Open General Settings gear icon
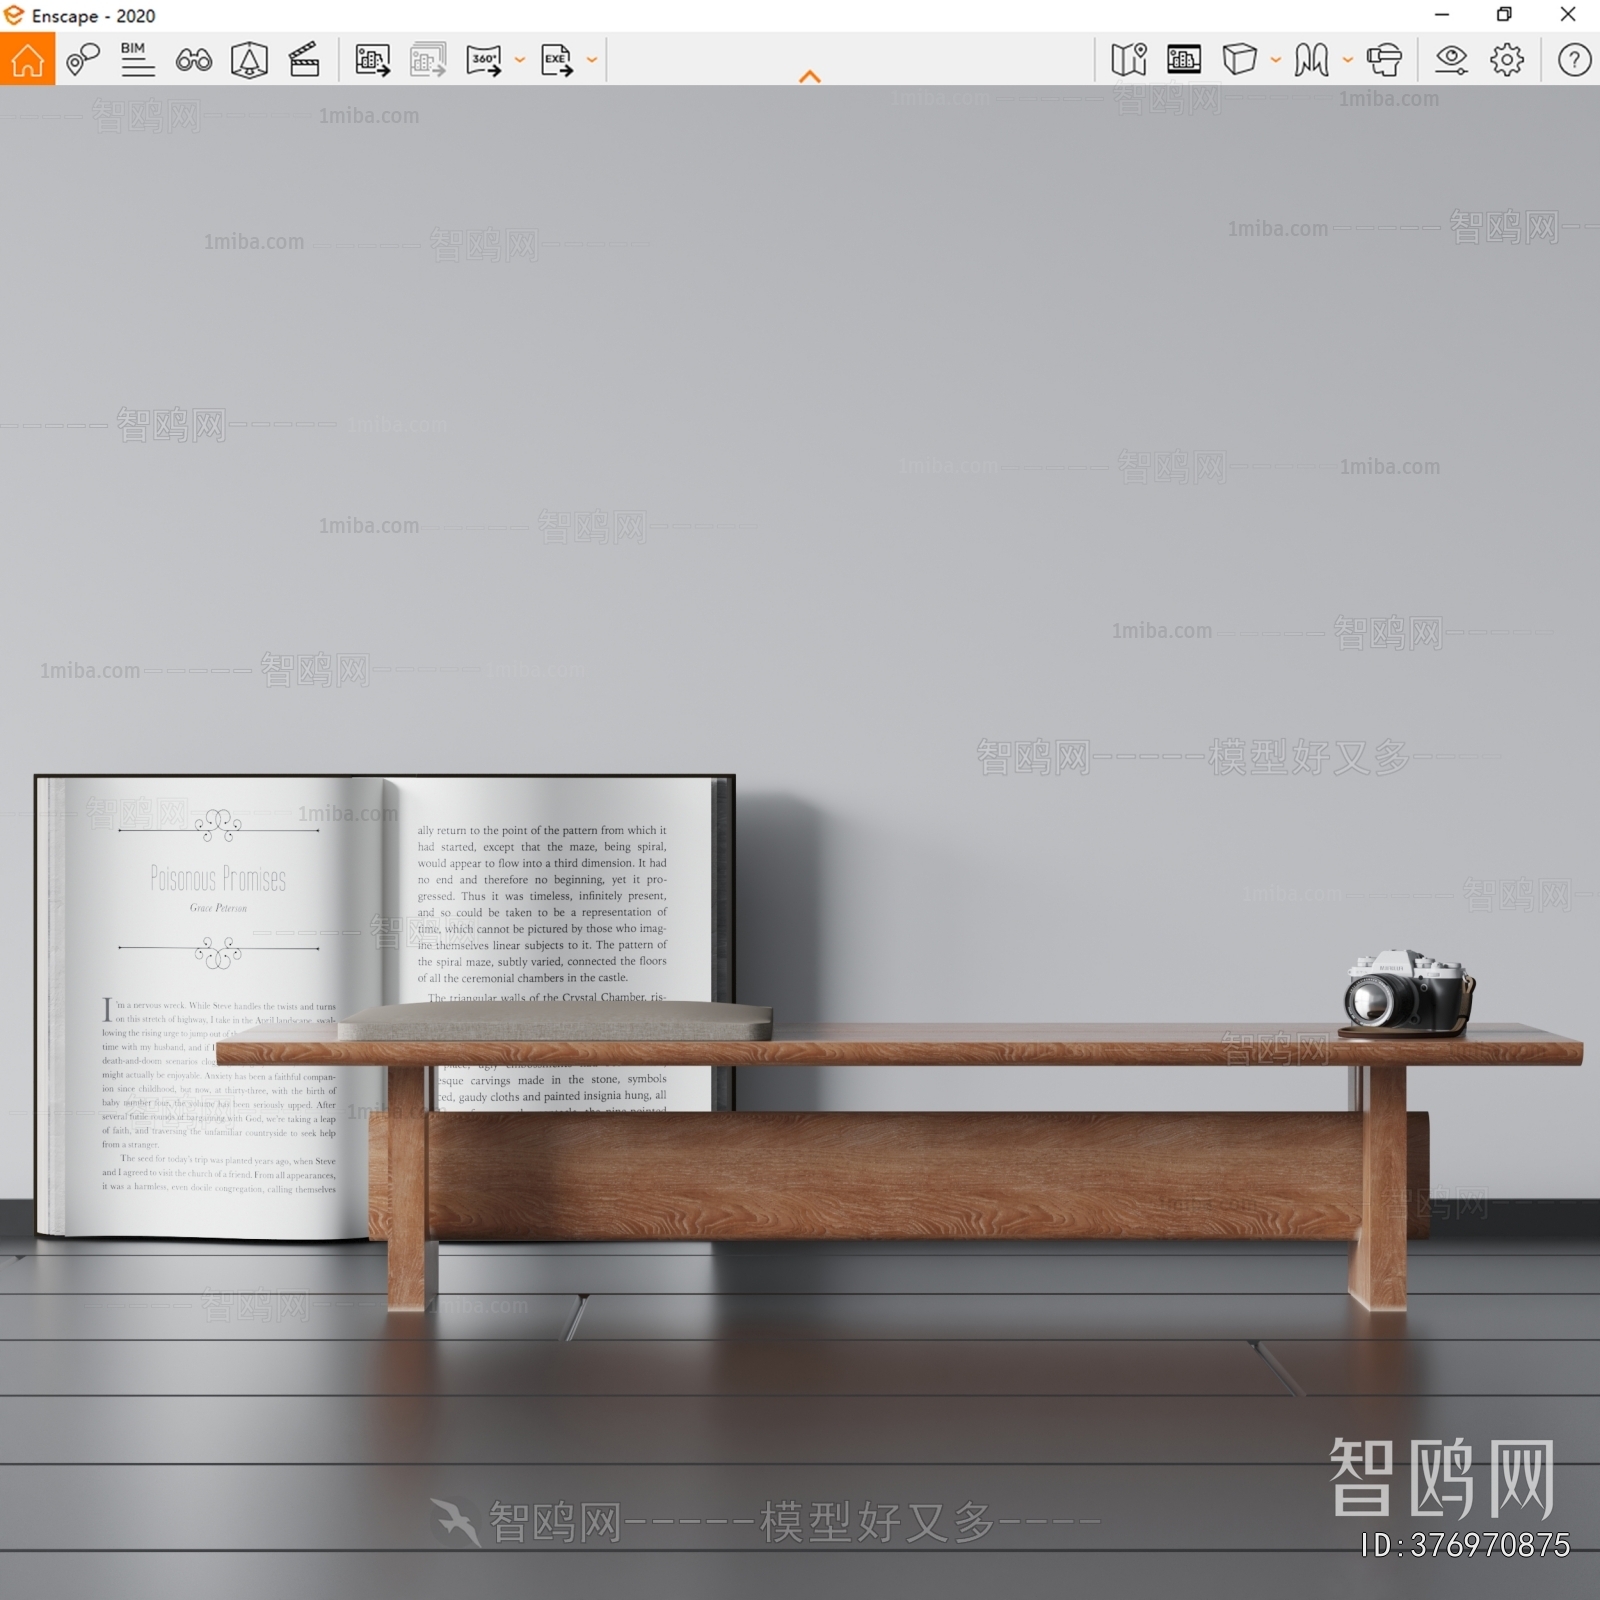 1507,60
